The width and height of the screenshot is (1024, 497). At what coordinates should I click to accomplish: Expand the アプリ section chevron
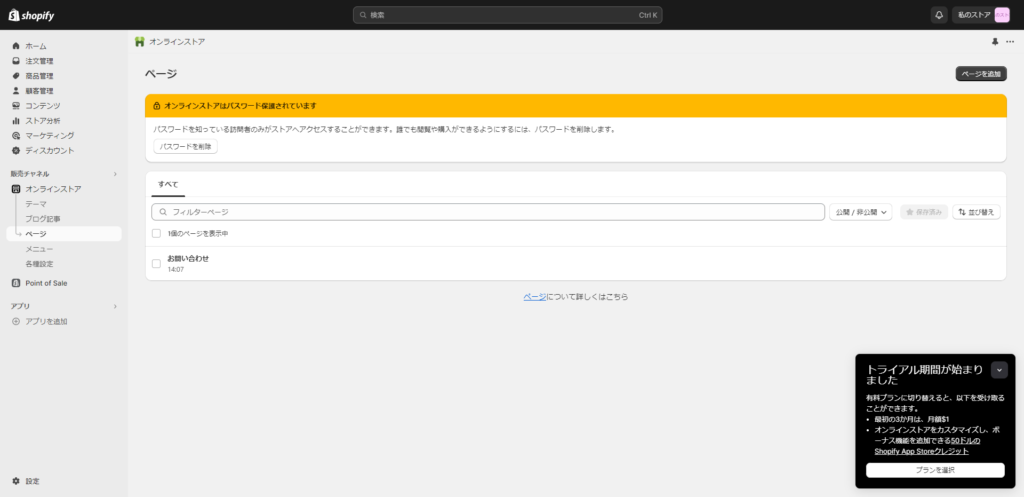click(x=116, y=306)
